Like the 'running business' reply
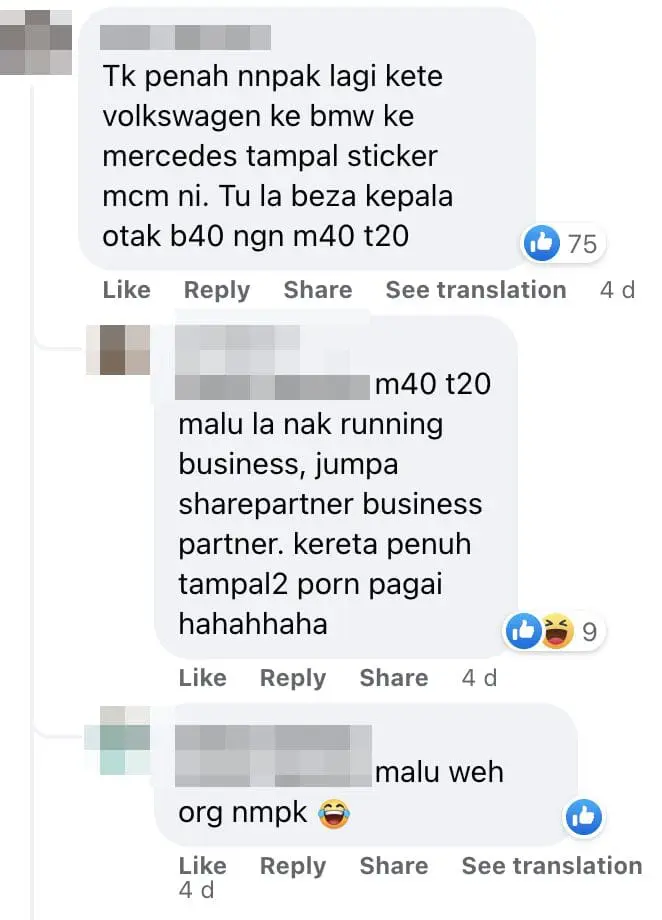662x920 pixels. click(x=202, y=678)
